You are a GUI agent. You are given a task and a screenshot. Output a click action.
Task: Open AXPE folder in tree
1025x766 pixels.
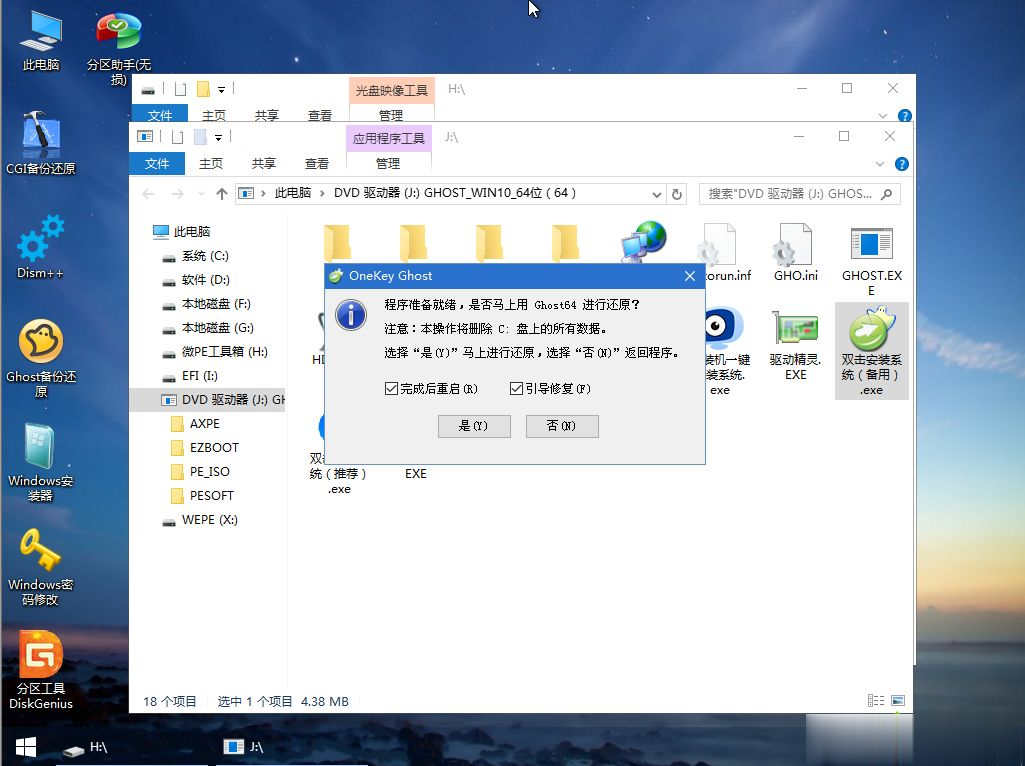pos(204,424)
